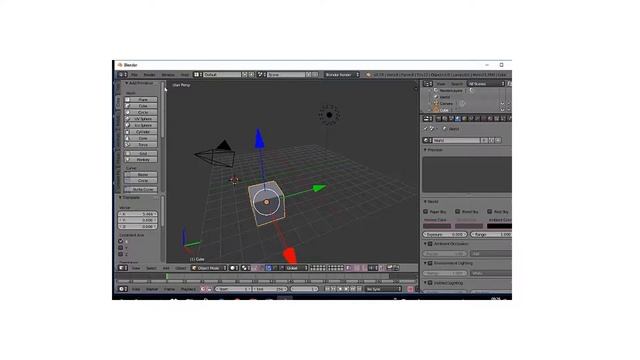Toggle the Constraint Axis Y checkbox
Viewport: 640px width, 360px height.
point(121,248)
